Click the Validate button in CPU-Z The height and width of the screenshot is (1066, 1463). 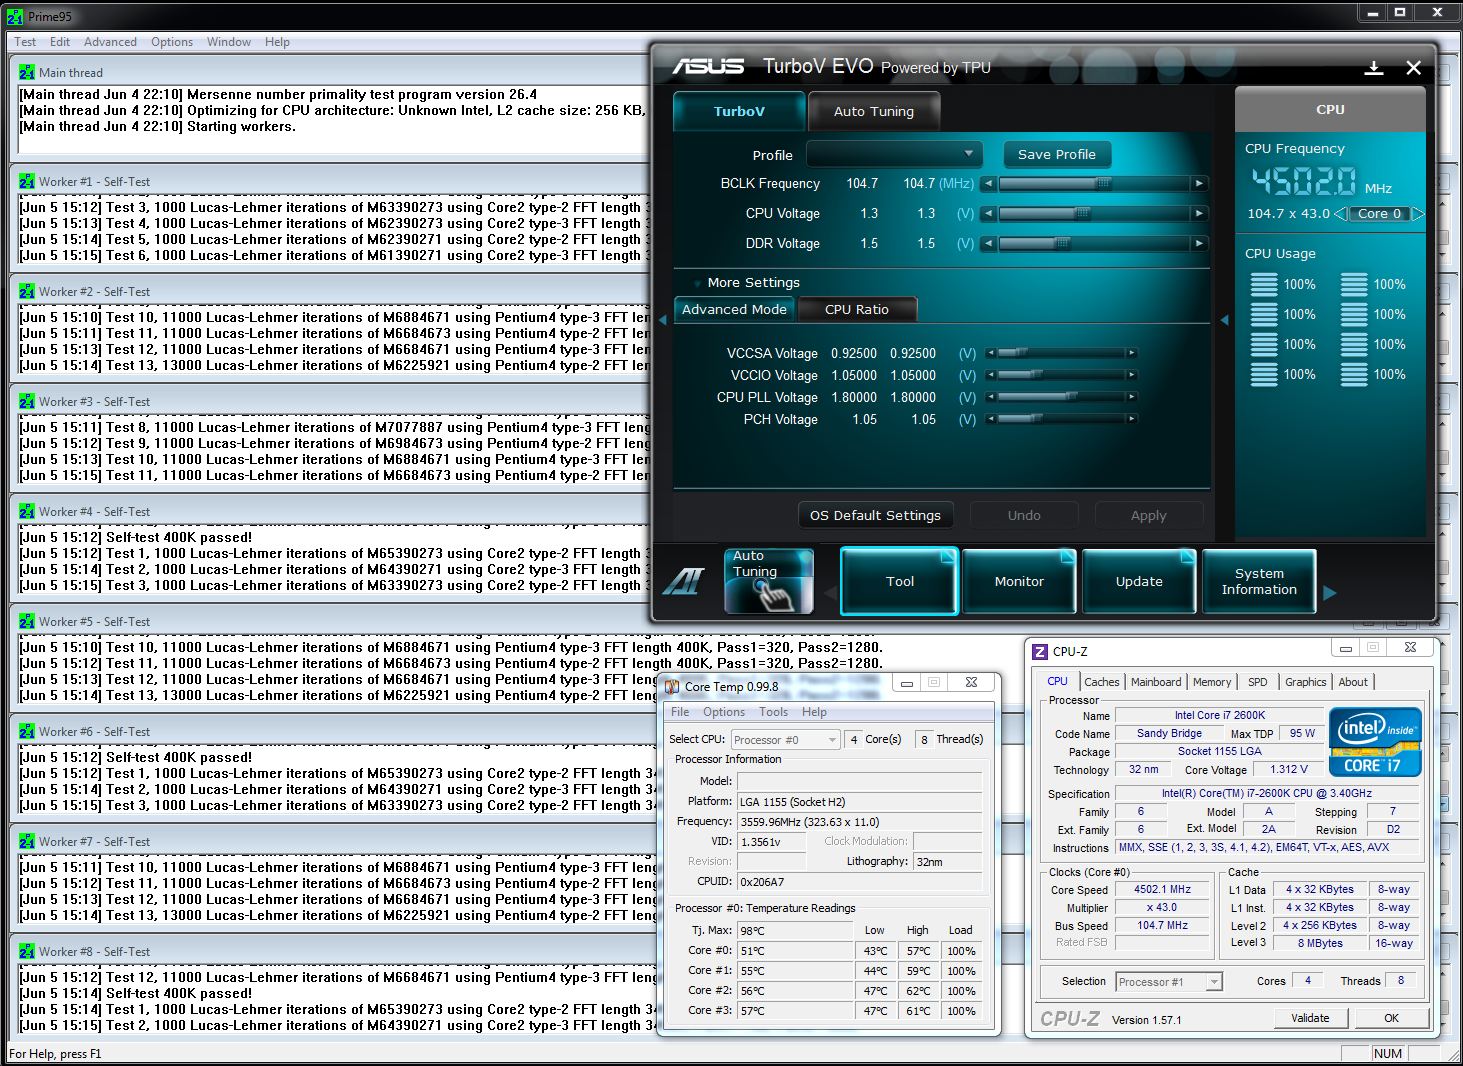(x=1310, y=1018)
